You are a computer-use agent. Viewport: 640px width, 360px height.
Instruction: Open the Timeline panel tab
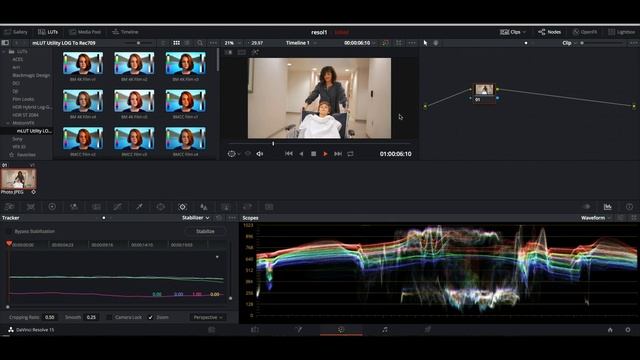click(125, 32)
